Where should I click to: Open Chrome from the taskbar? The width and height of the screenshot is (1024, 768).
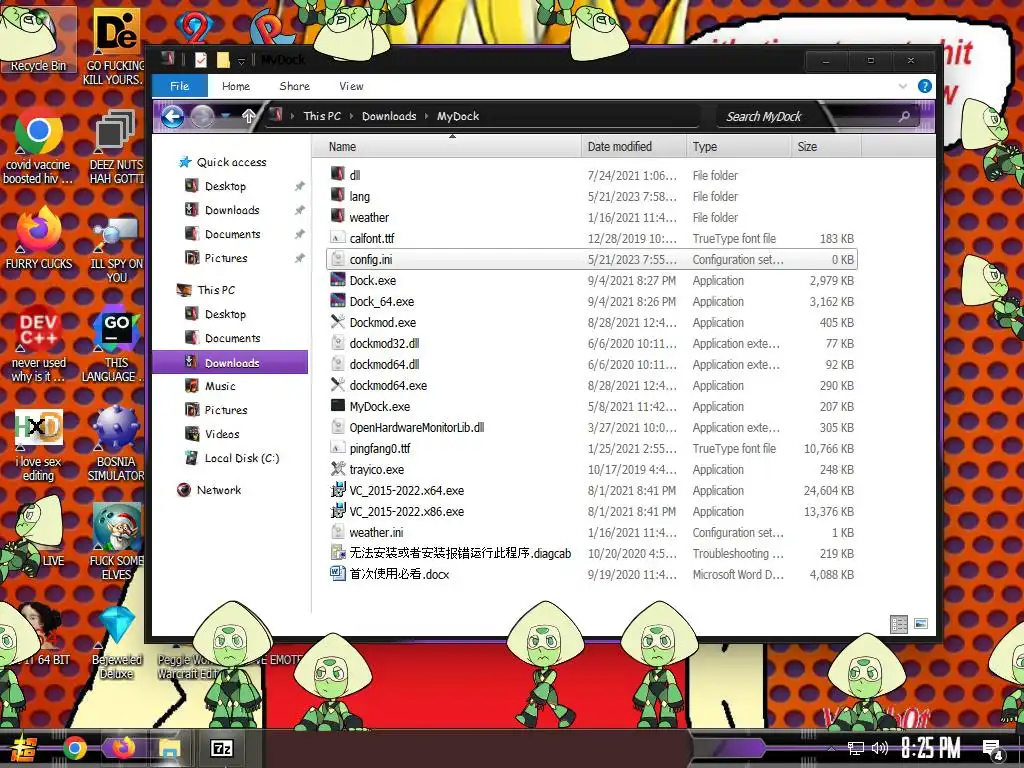point(74,748)
